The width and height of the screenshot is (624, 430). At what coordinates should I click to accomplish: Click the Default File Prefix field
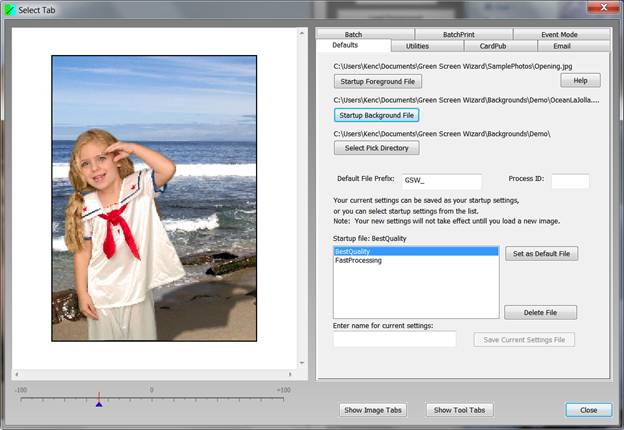pos(441,181)
